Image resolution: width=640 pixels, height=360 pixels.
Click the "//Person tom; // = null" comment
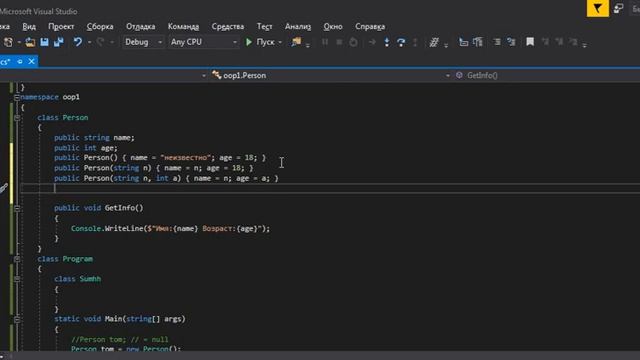(x=120, y=340)
